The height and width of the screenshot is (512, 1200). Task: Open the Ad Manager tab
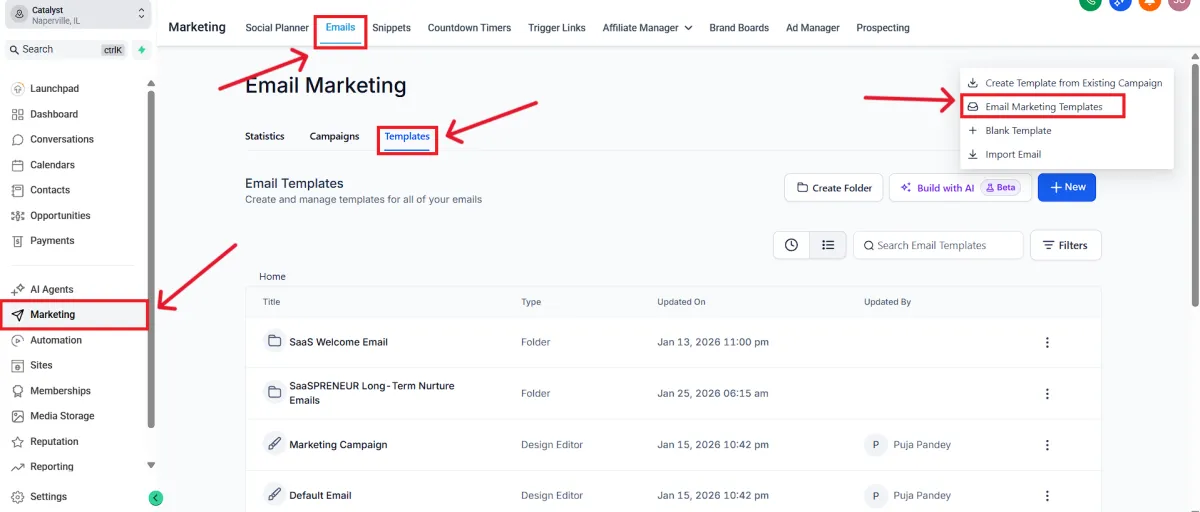click(813, 28)
